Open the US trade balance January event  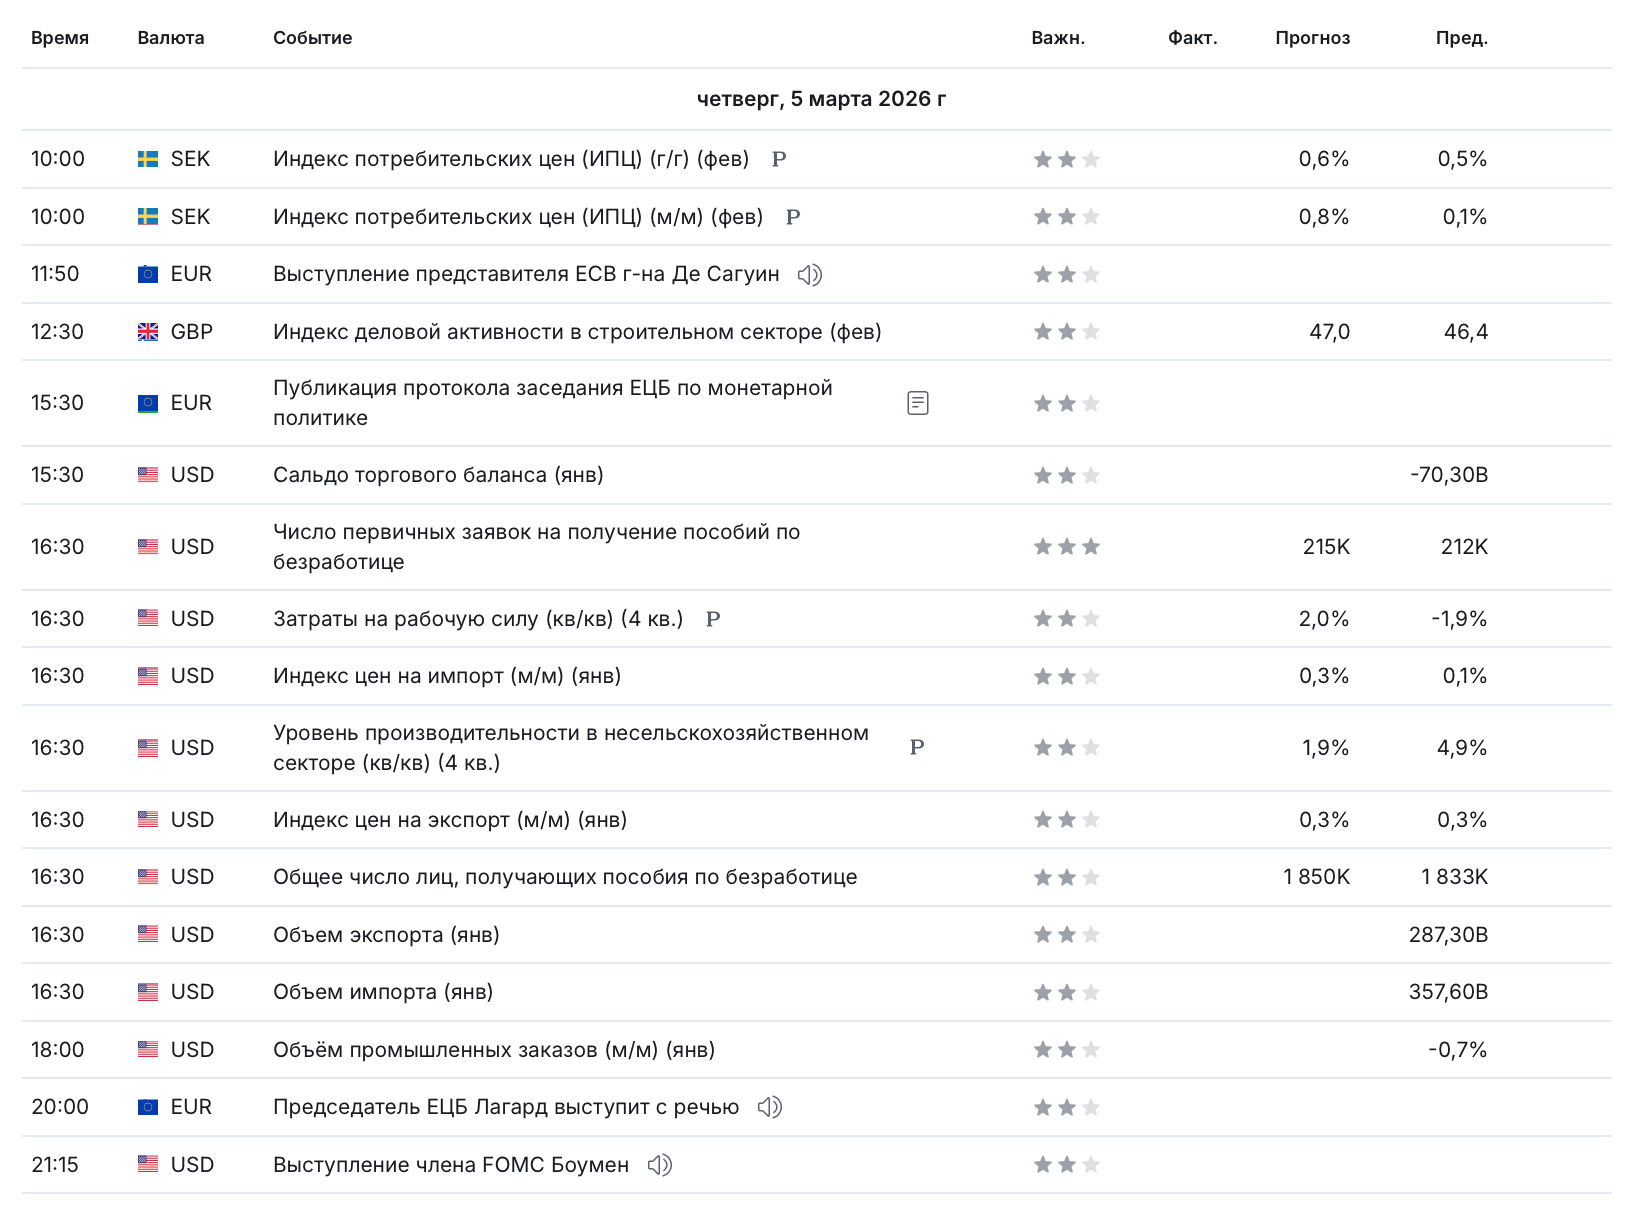click(438, 475)
